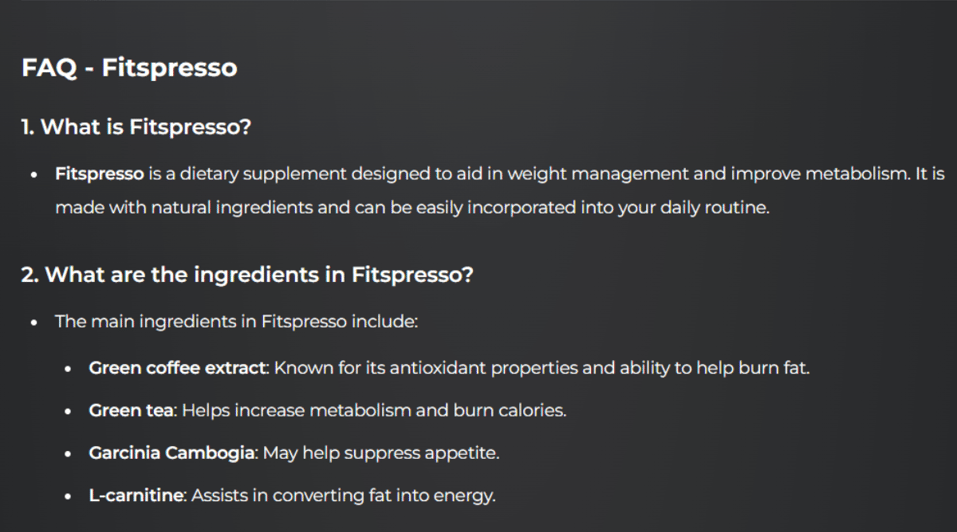957x532 pixels.
Task: Click the bold 'Green coffee extract' term
Action: (178, 368)
